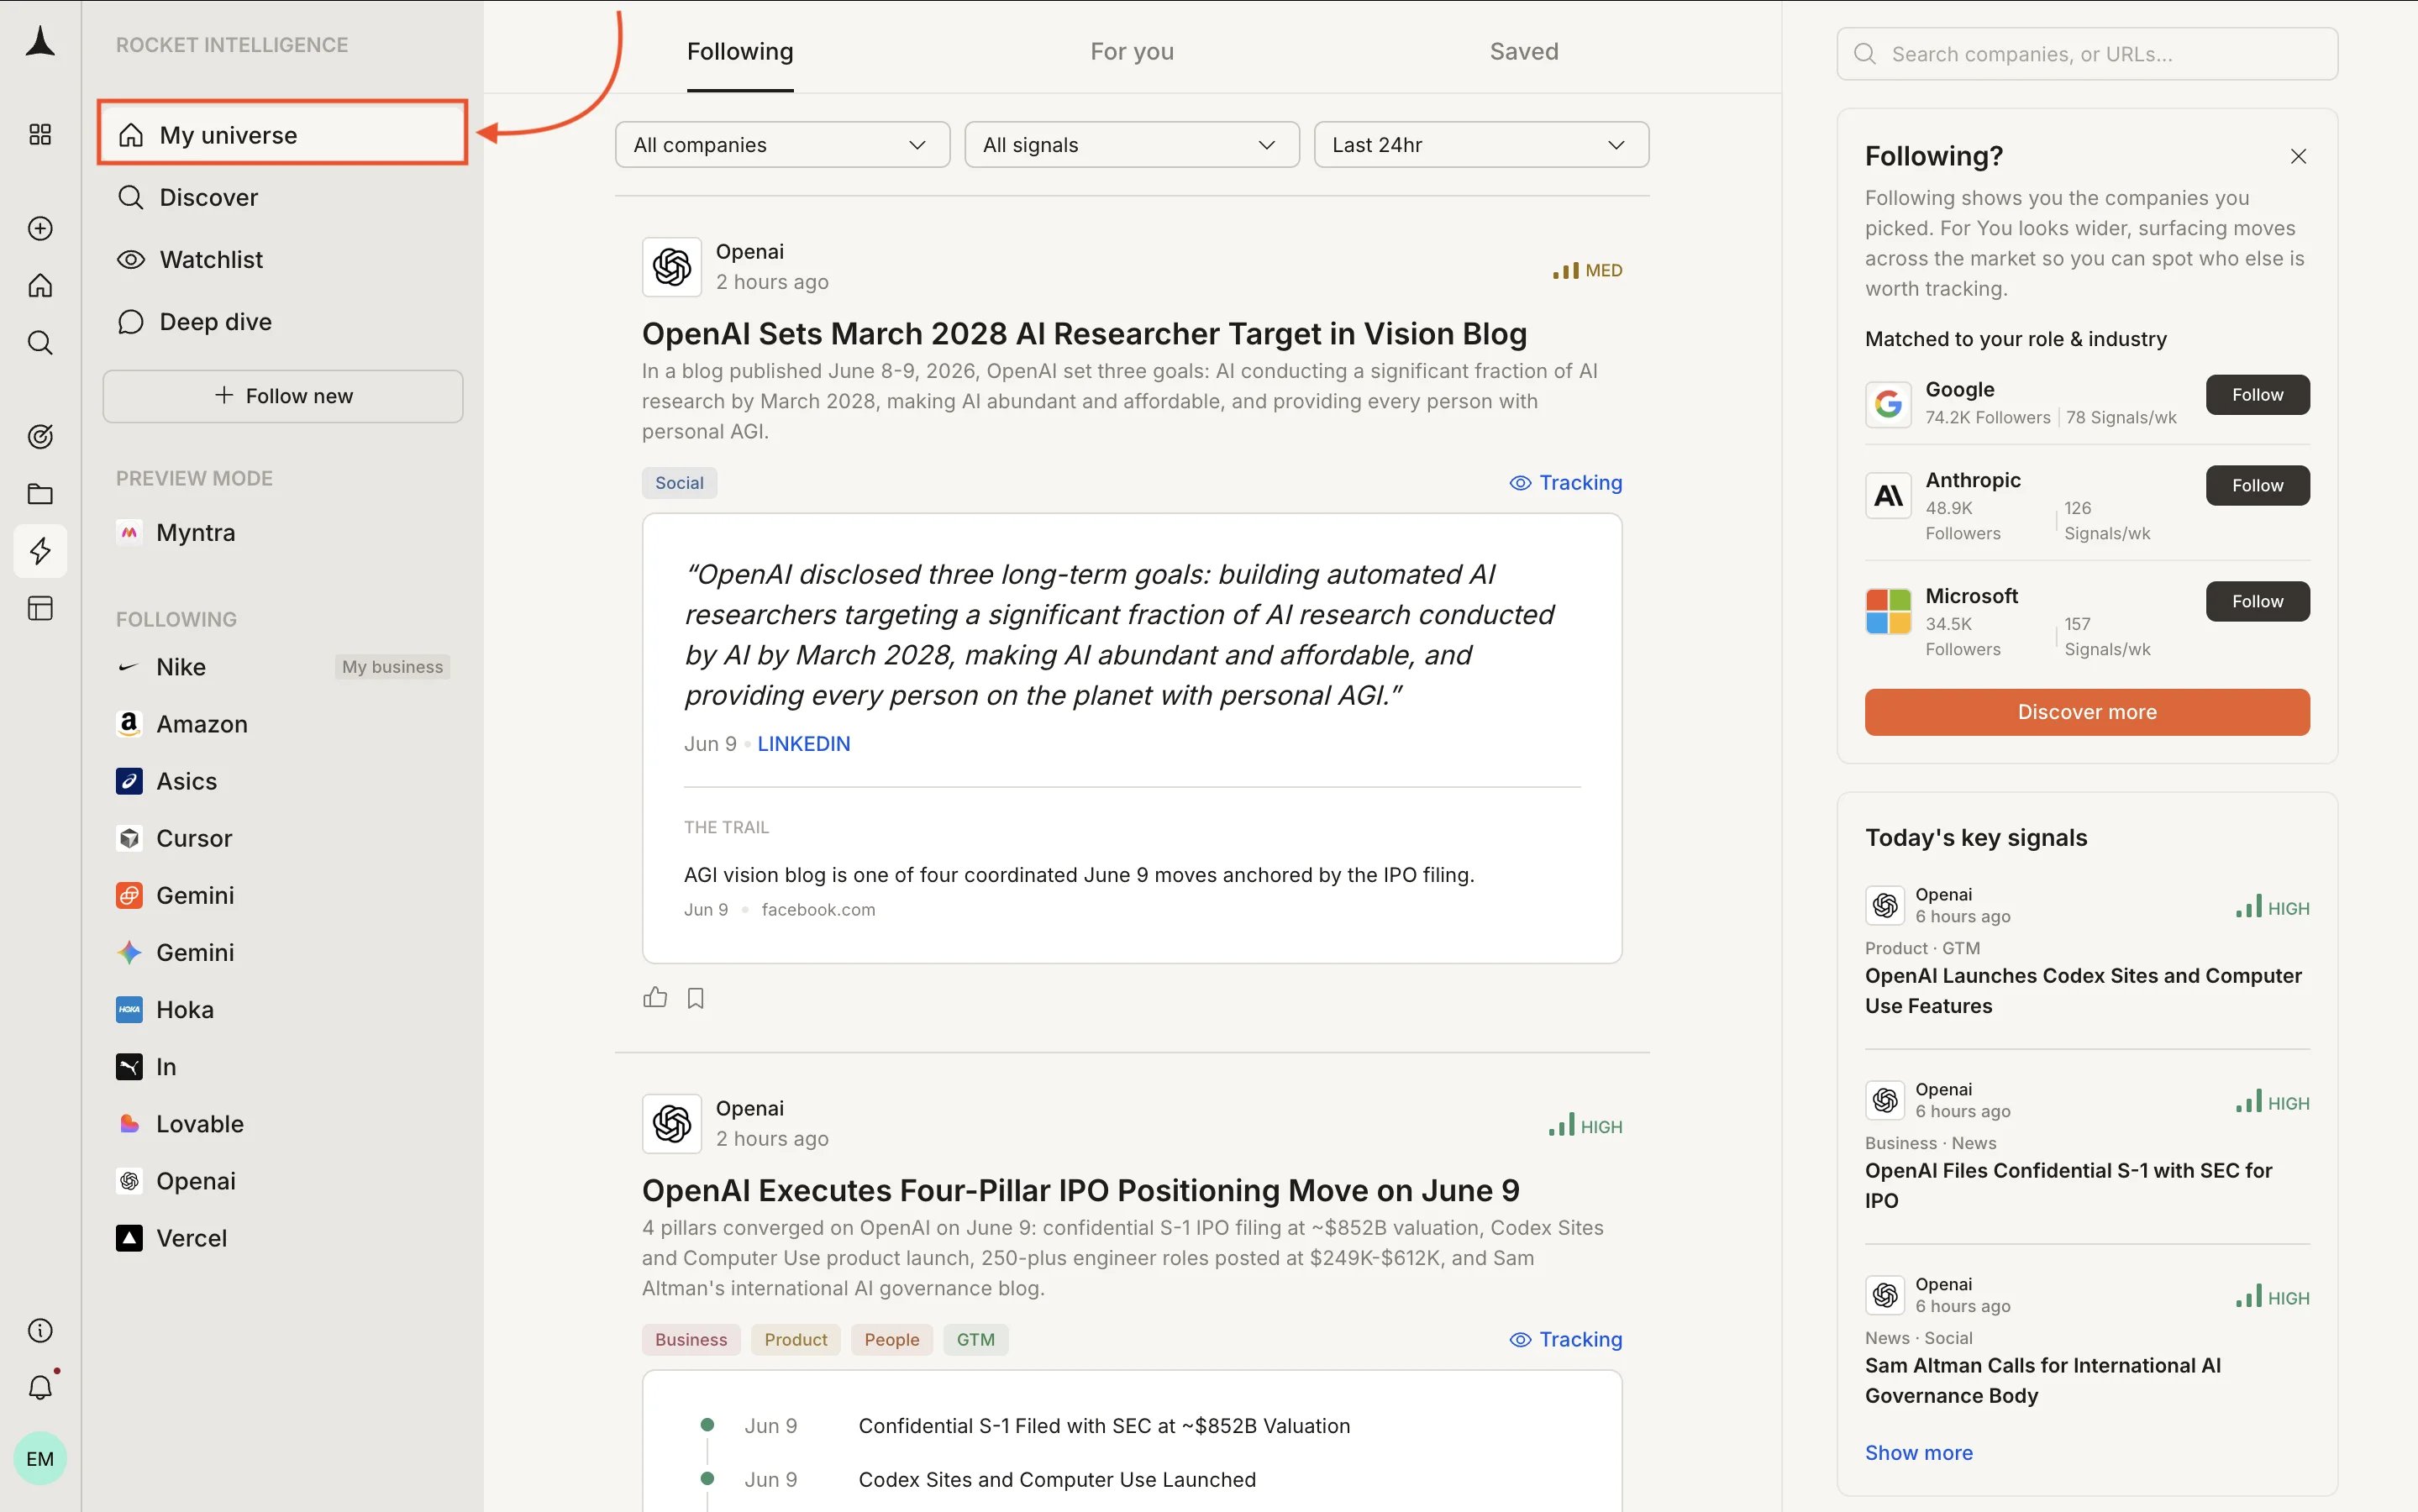Click the Anthropic logo in suggestions
The height and width of the screenshot is (1512, 2418).
point(1888,495)
